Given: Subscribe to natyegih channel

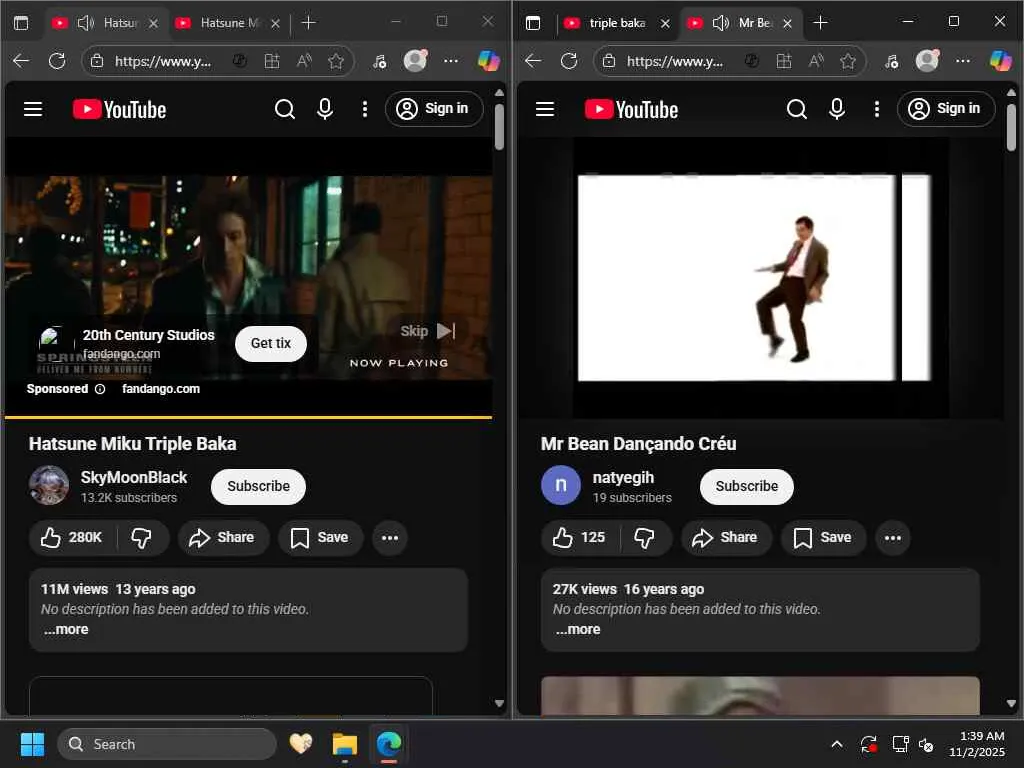Looking at the screenshot, I should pos(746,487).
